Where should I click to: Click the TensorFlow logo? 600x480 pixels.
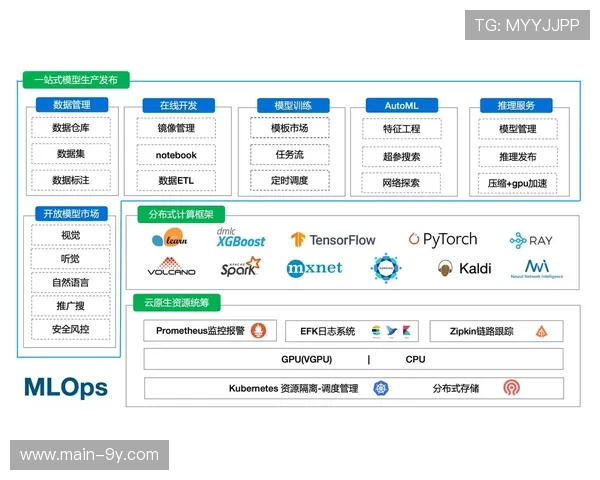click(333, 240)
